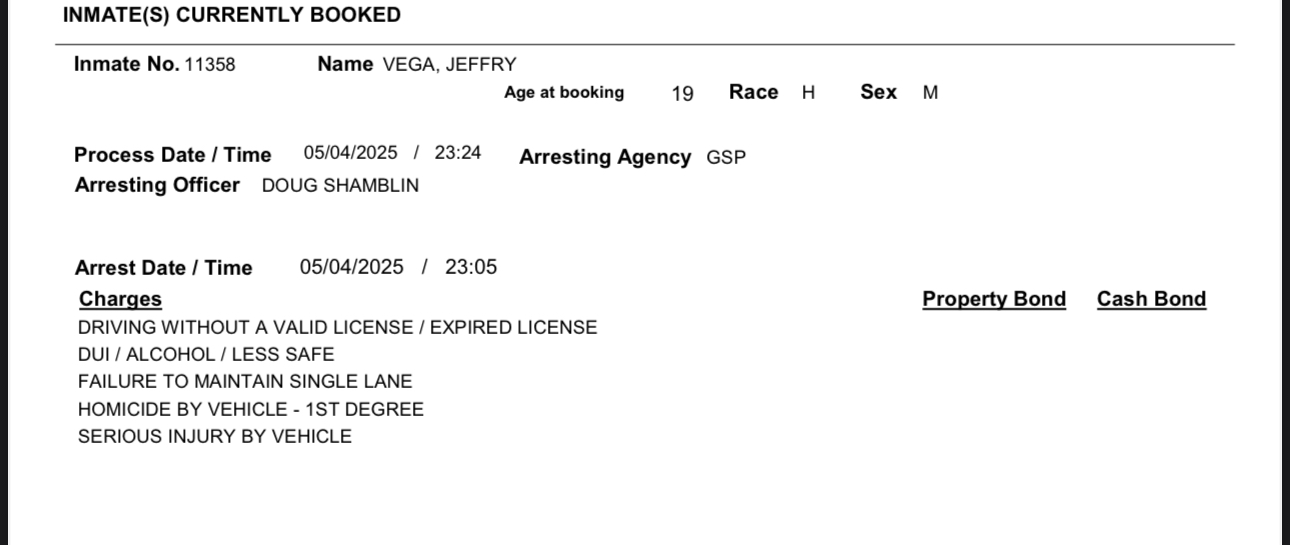Image resolution: width=1290 pixels, height=545 pixels.
Task: Select the SERIOUS INJURY BY VEHICLE charge
Action: (x=215, y=437)
